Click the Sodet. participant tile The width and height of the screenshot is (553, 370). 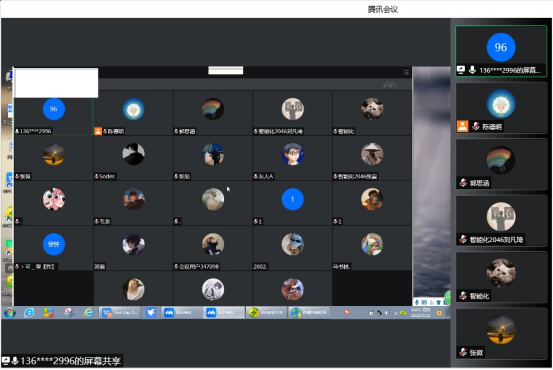coord(133,158)
